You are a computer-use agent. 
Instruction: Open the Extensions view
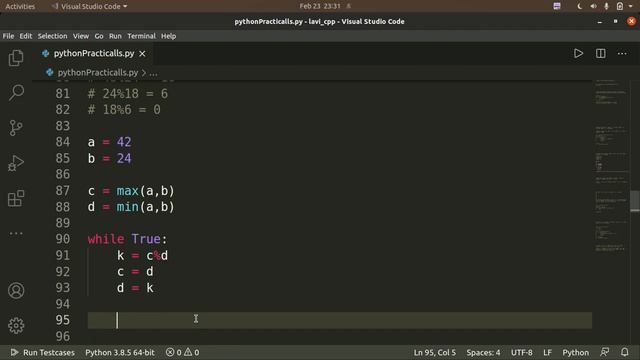tap(16, 198)
